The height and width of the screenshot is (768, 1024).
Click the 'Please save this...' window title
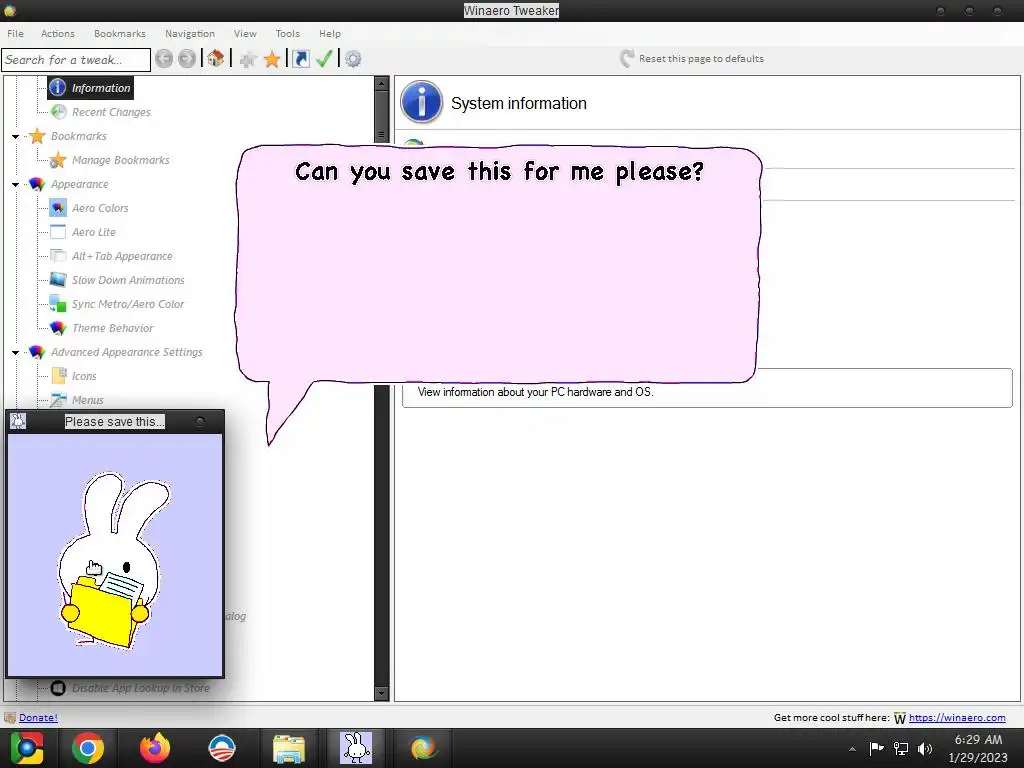tap(114, 422)
